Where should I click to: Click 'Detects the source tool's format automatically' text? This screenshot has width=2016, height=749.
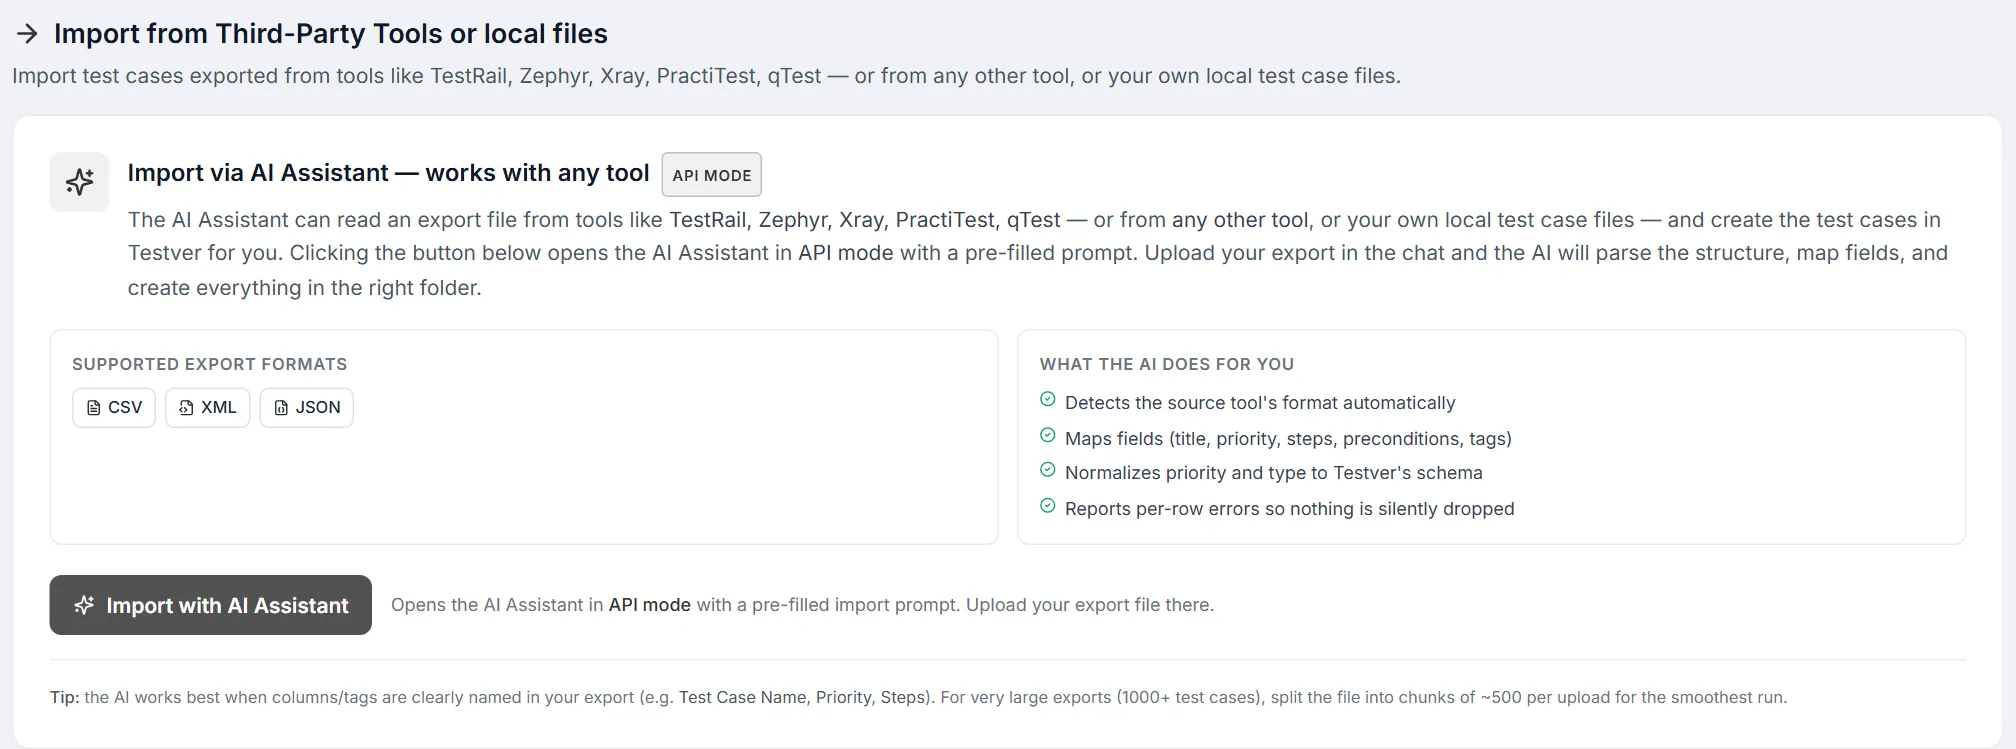(x=1260, y=403)
